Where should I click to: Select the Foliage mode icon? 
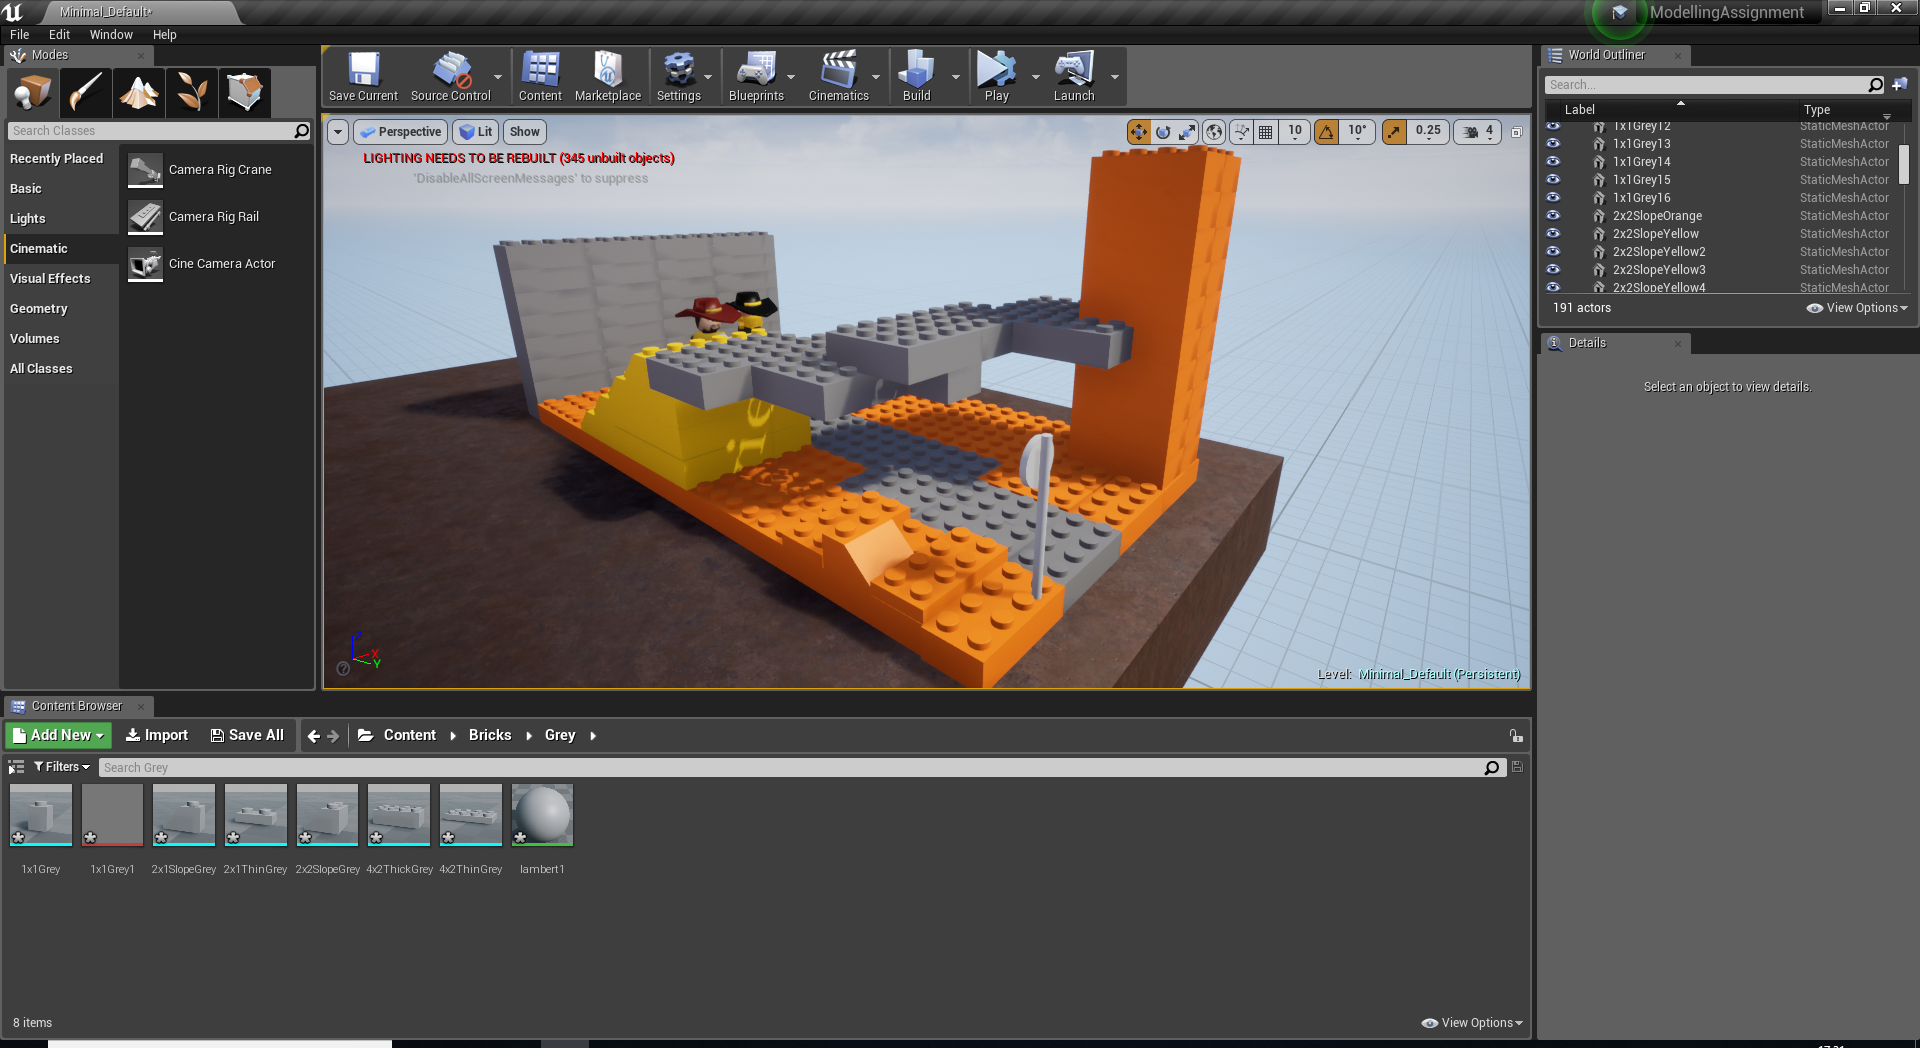192,93
